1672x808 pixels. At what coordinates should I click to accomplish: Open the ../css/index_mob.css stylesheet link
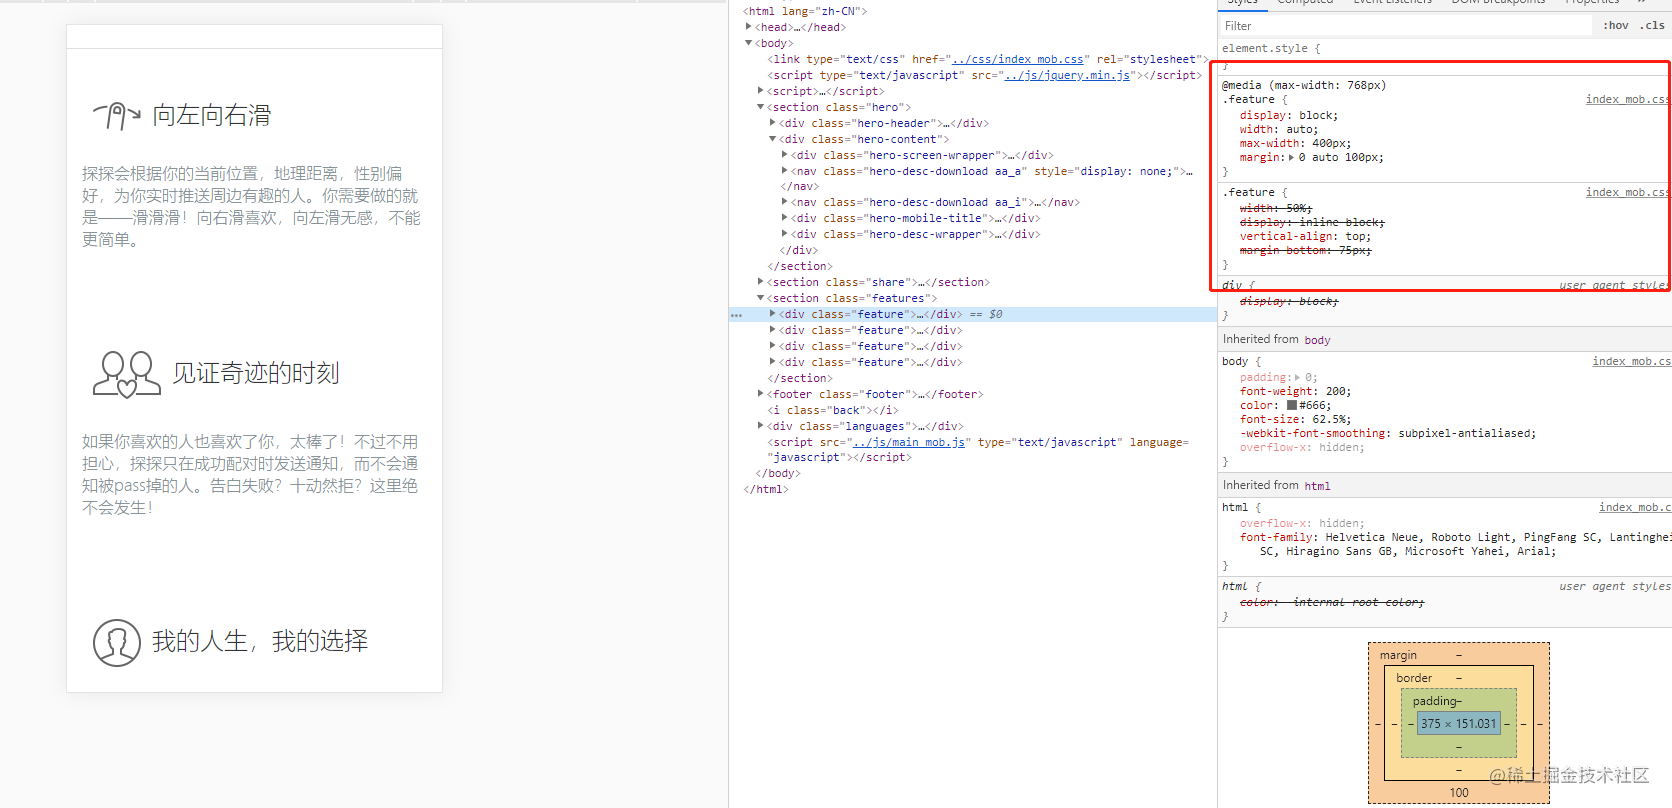click(1018, 60)
